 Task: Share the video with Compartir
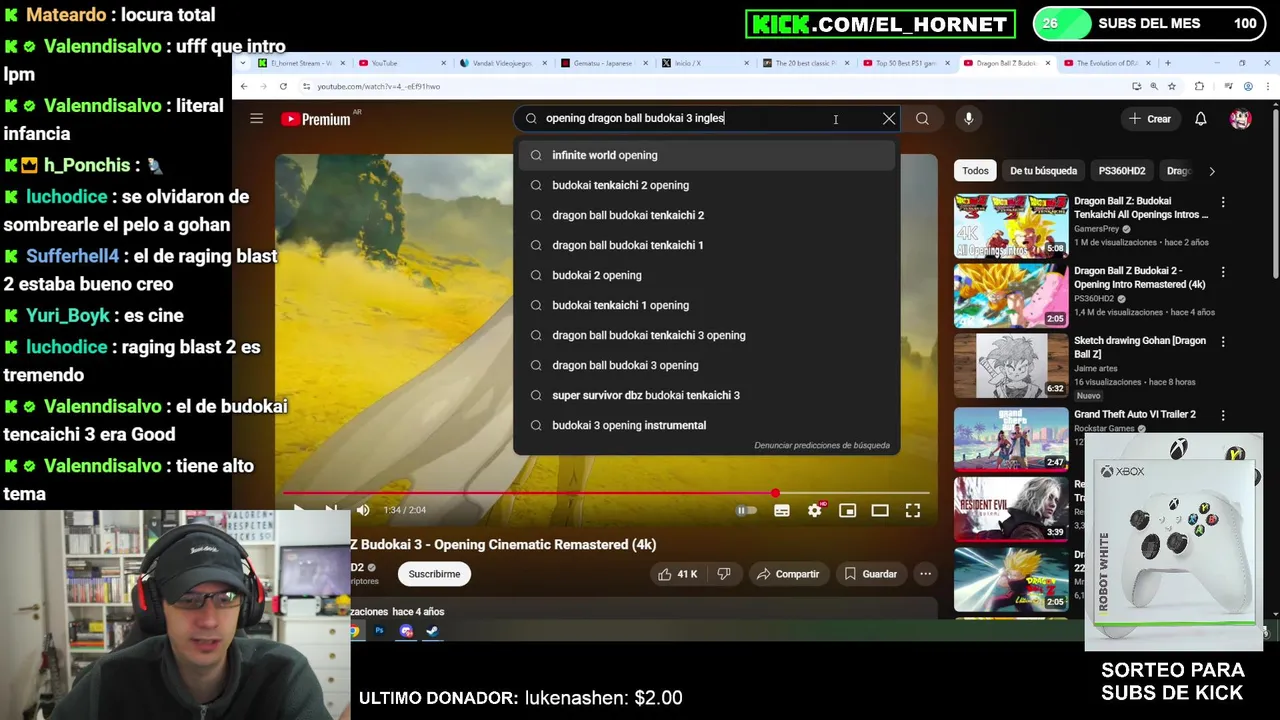pyautogui.click(x=788, y=574)
